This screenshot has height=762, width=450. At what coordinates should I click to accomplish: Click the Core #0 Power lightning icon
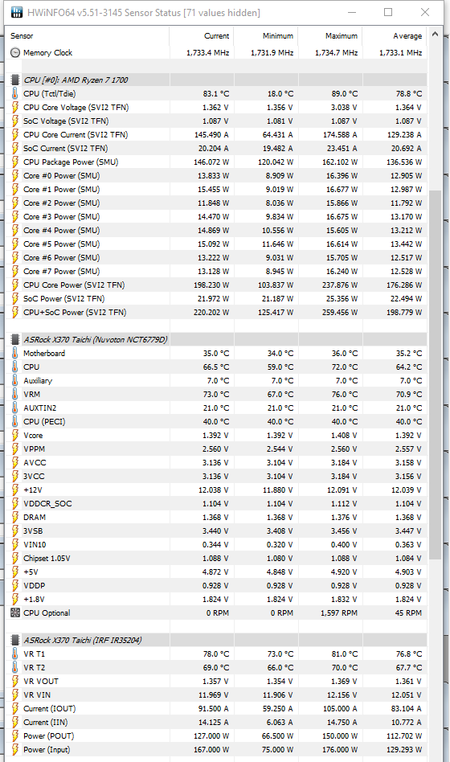tap(16, 175)
